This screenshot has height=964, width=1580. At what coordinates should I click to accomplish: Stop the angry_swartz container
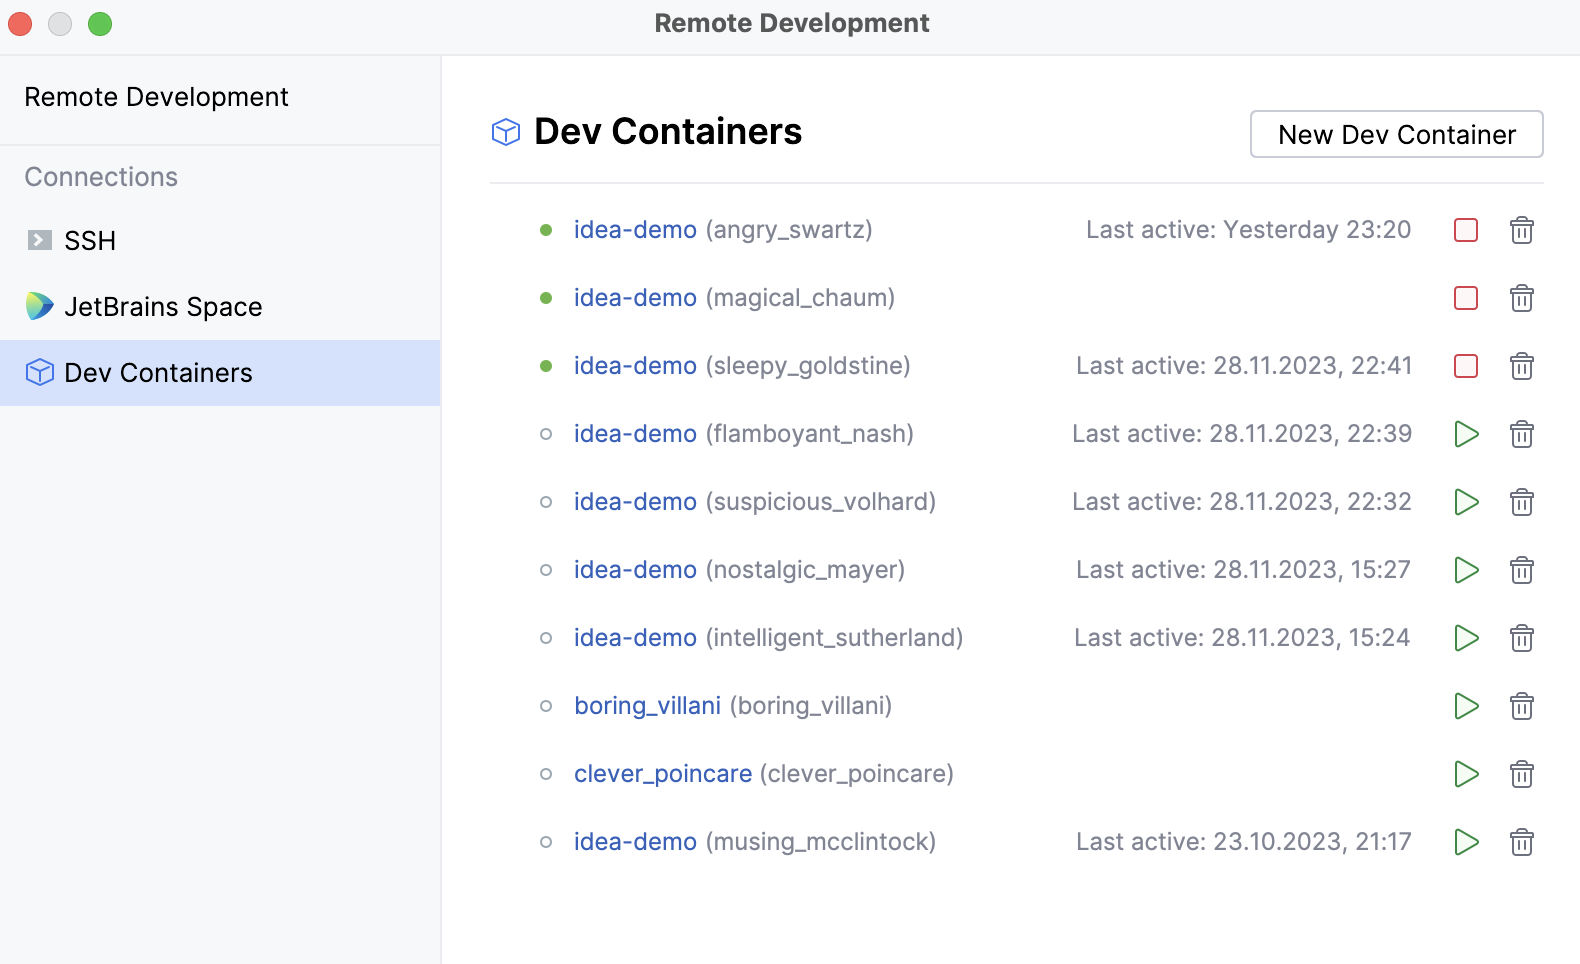click(x=1466, y=230)
